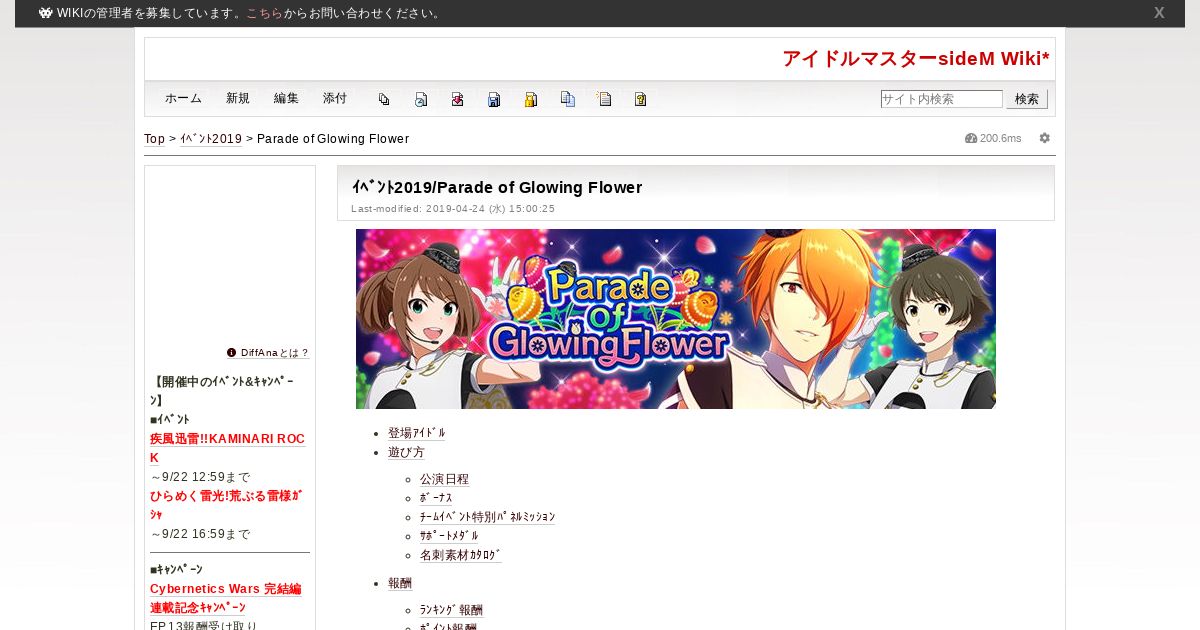Screen dimensions: 1200x630
Task: Go to Top breadcrumb link
Action: 154,139
